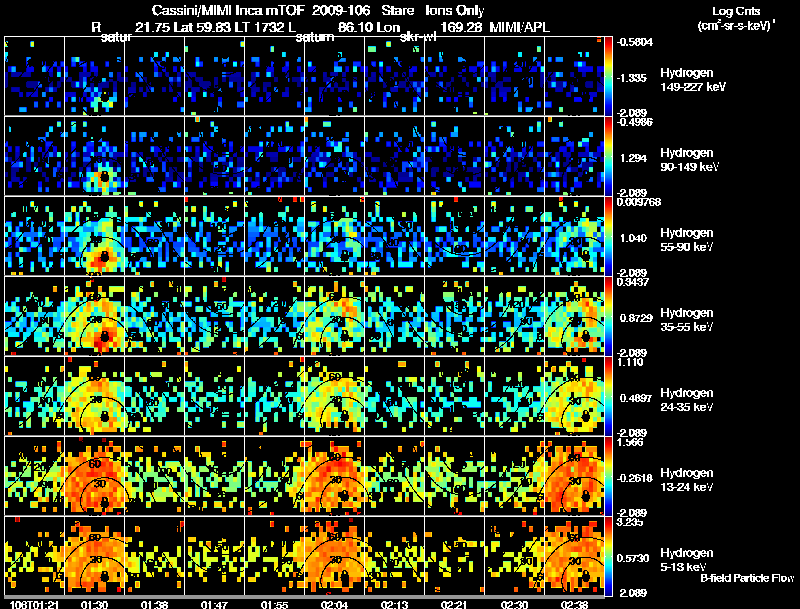Select the Hydrogen 149-227 keV image at 02:13

[394, 76]
